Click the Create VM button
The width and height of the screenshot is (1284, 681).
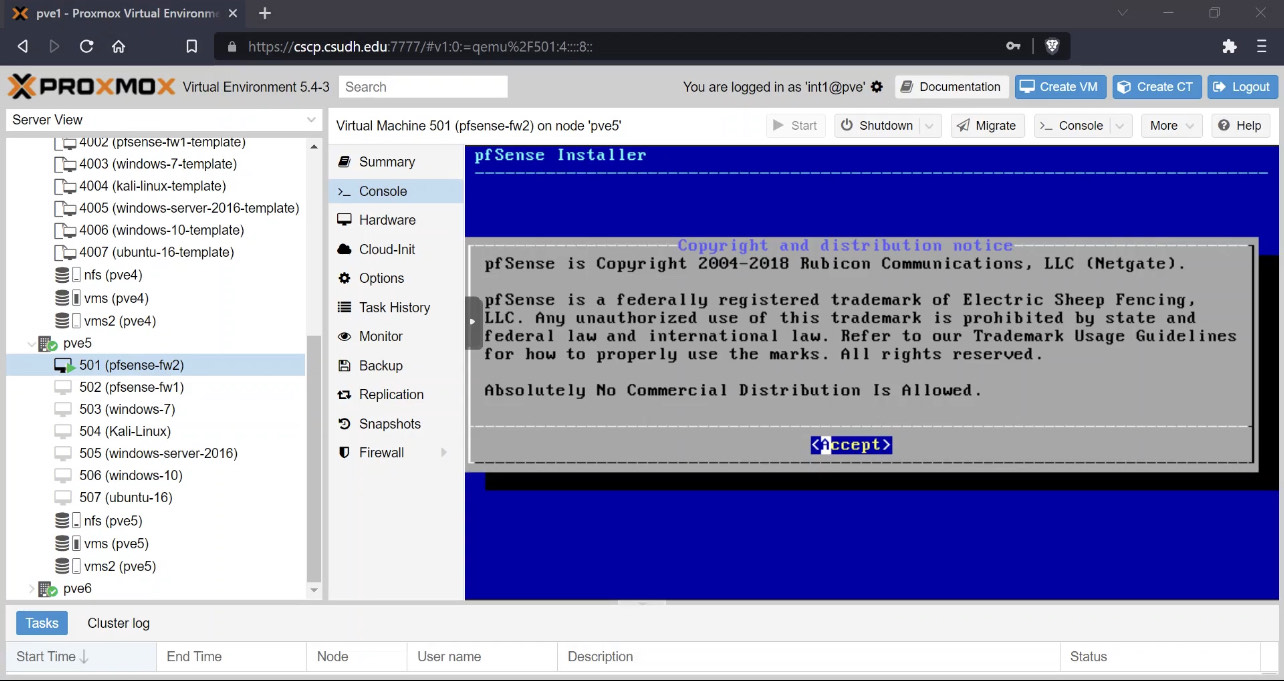pyautogui.click(x=1059, y=87)
